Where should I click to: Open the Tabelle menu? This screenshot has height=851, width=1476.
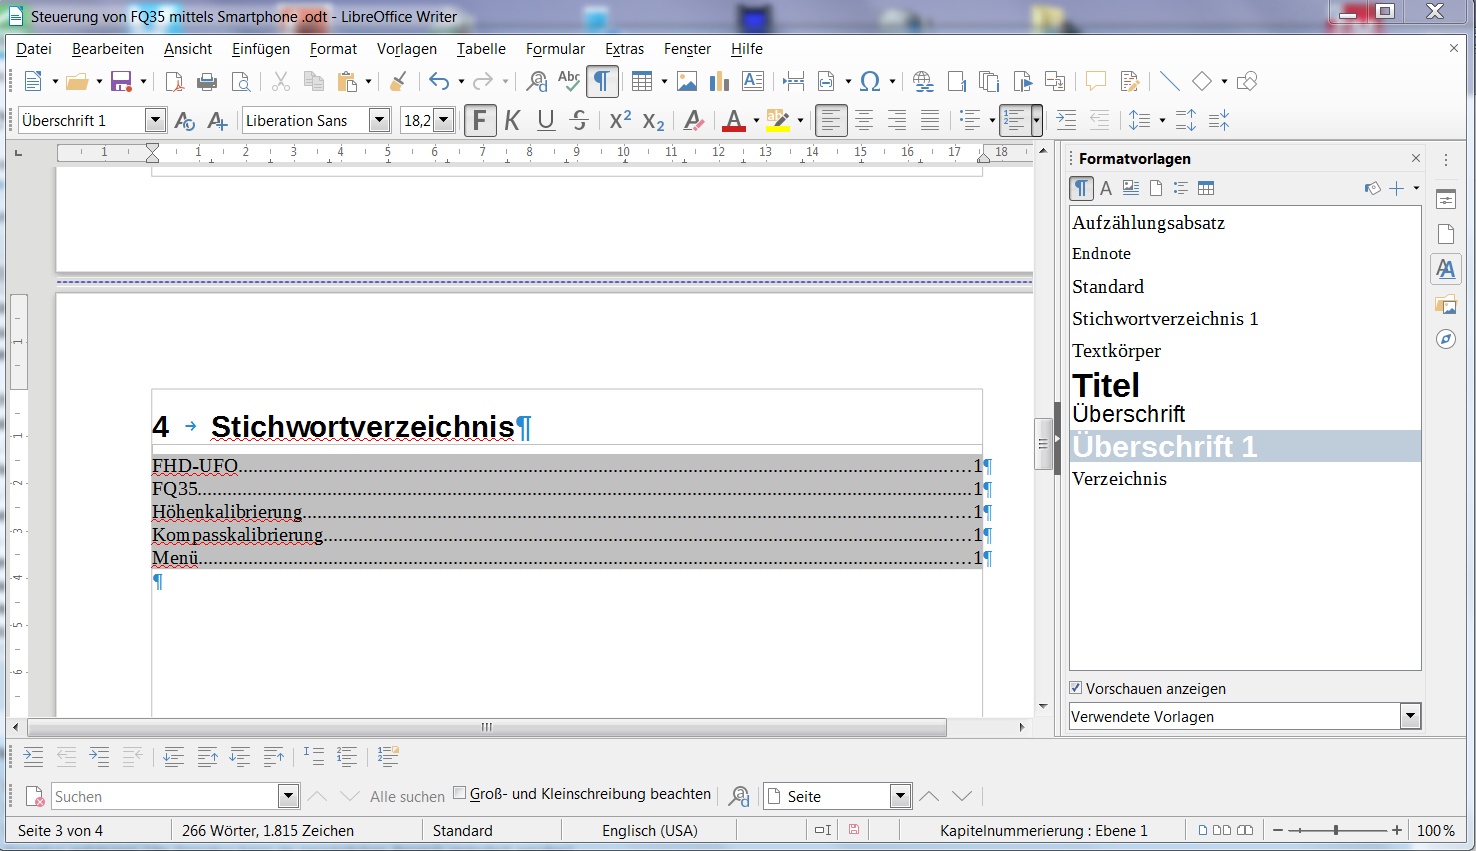pyautogui.click(x=481, y=49)
